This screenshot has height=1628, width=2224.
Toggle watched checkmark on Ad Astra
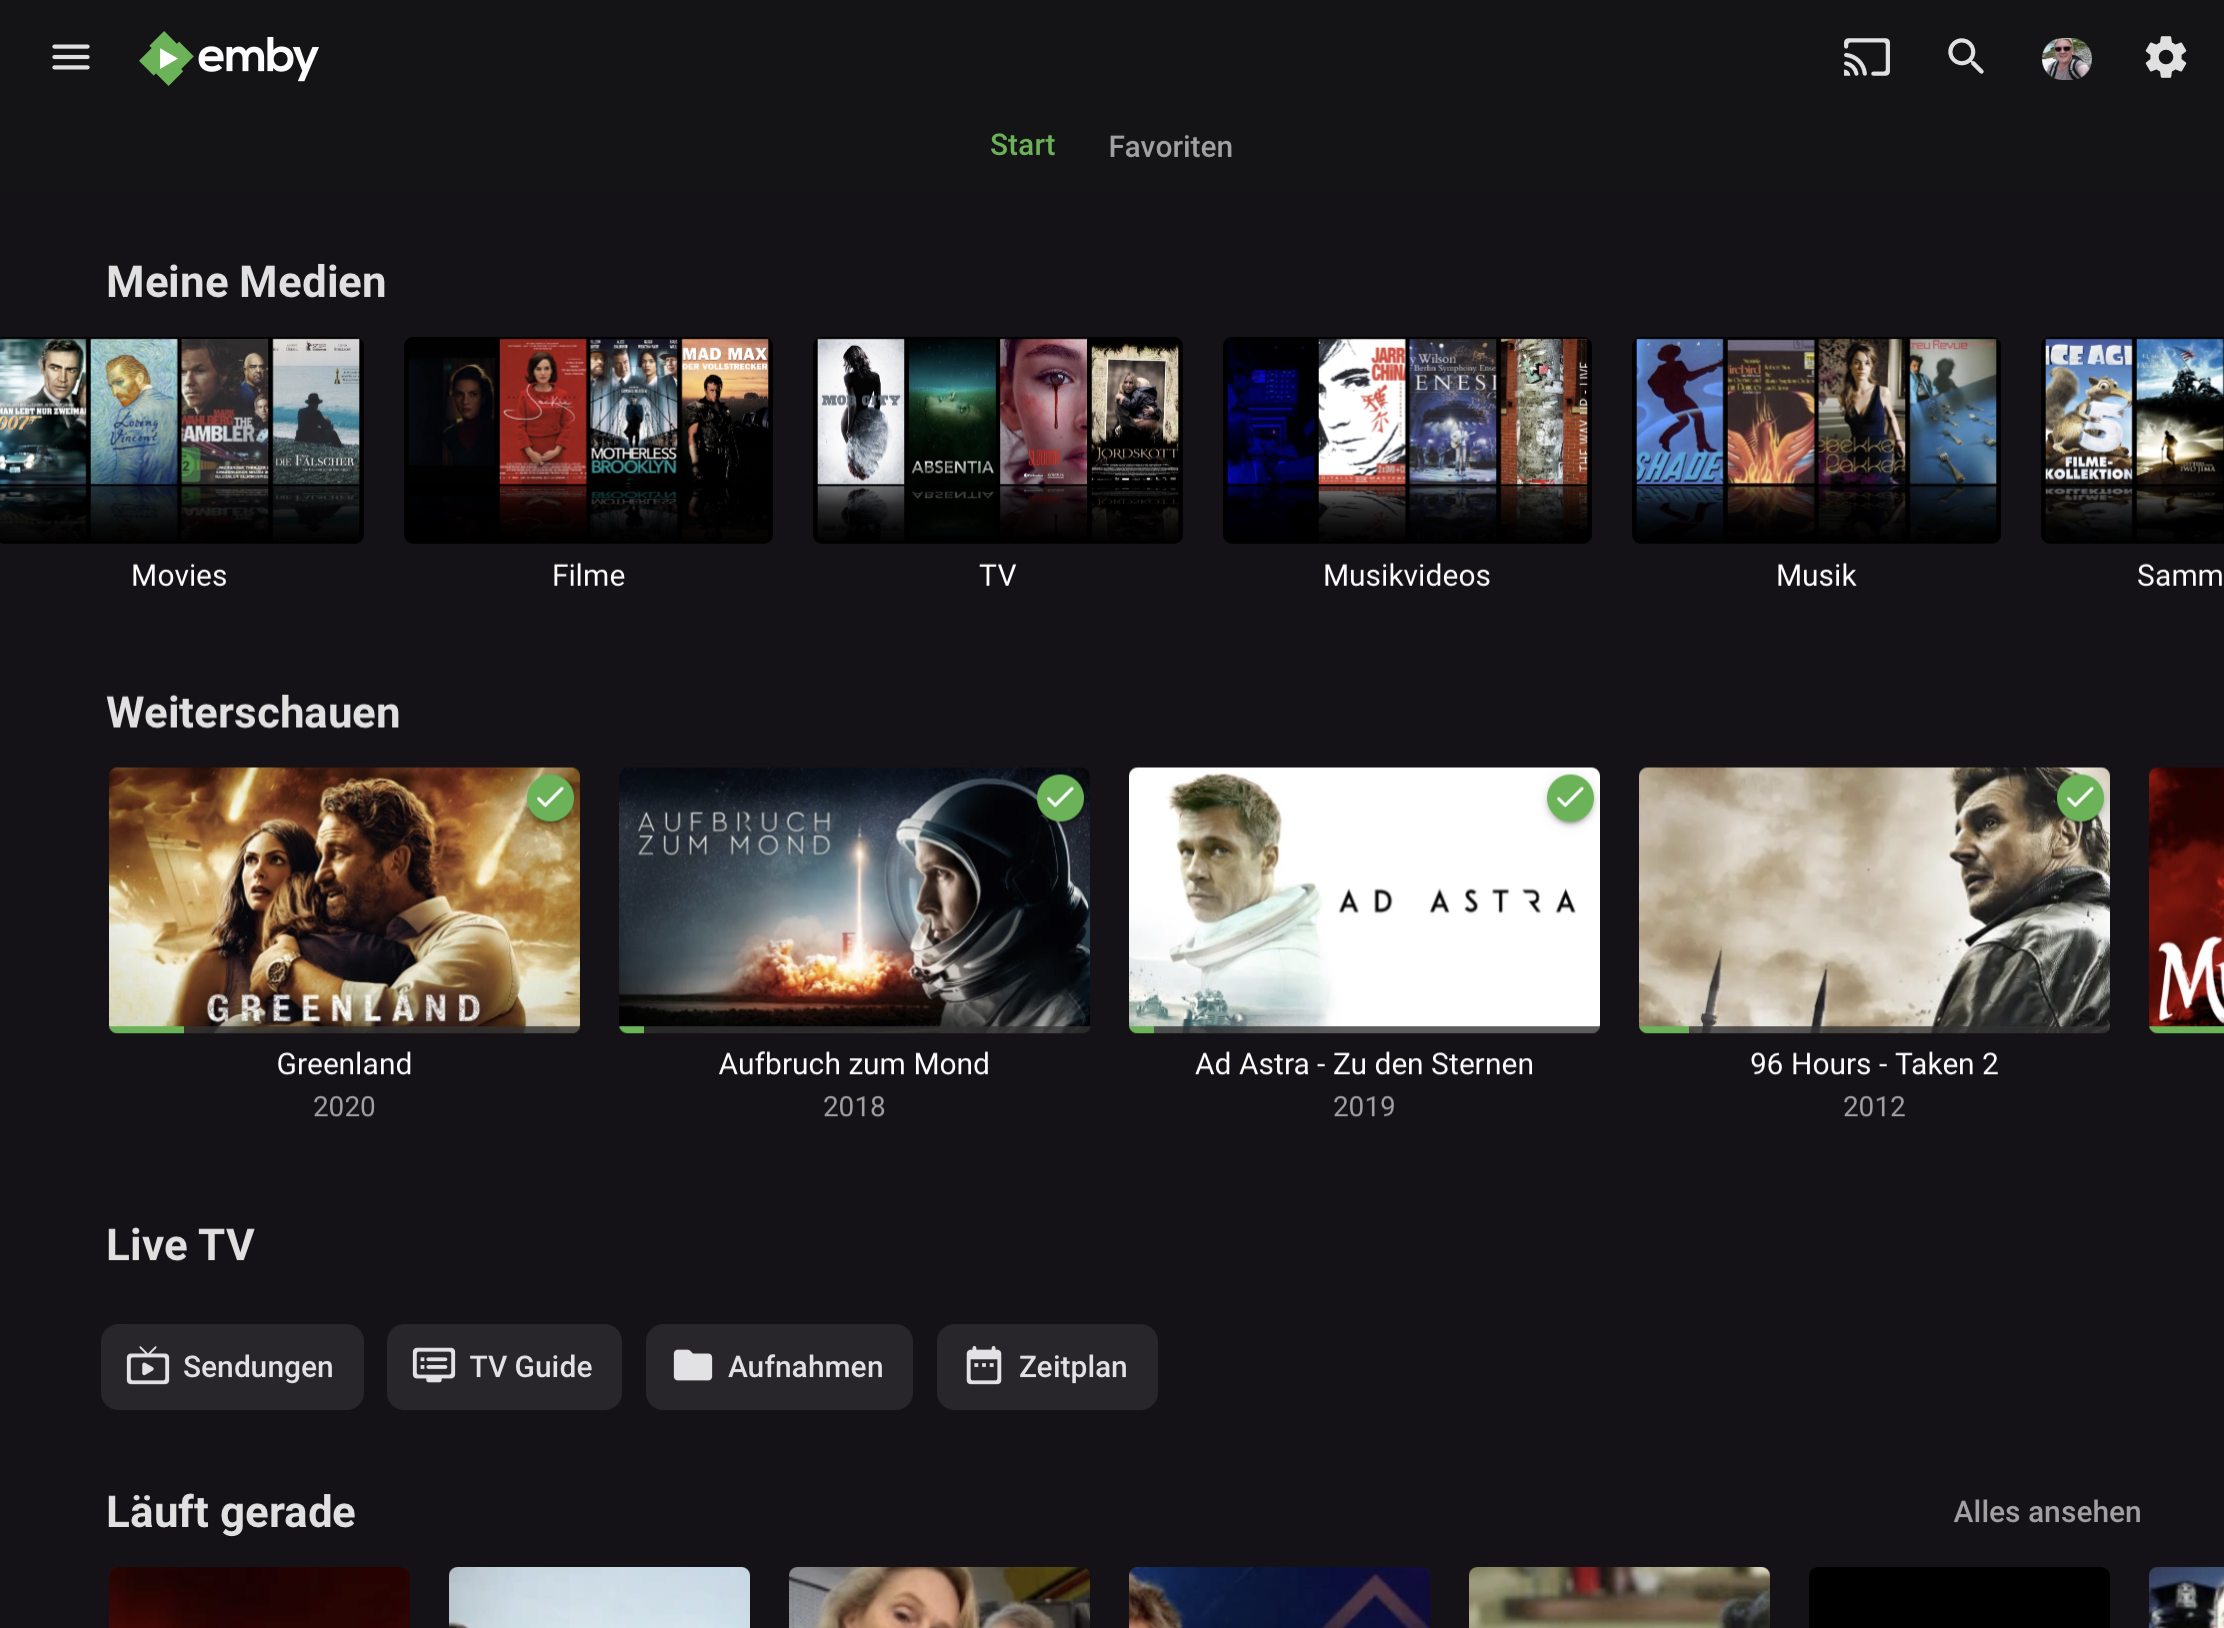pos(1570,798)
